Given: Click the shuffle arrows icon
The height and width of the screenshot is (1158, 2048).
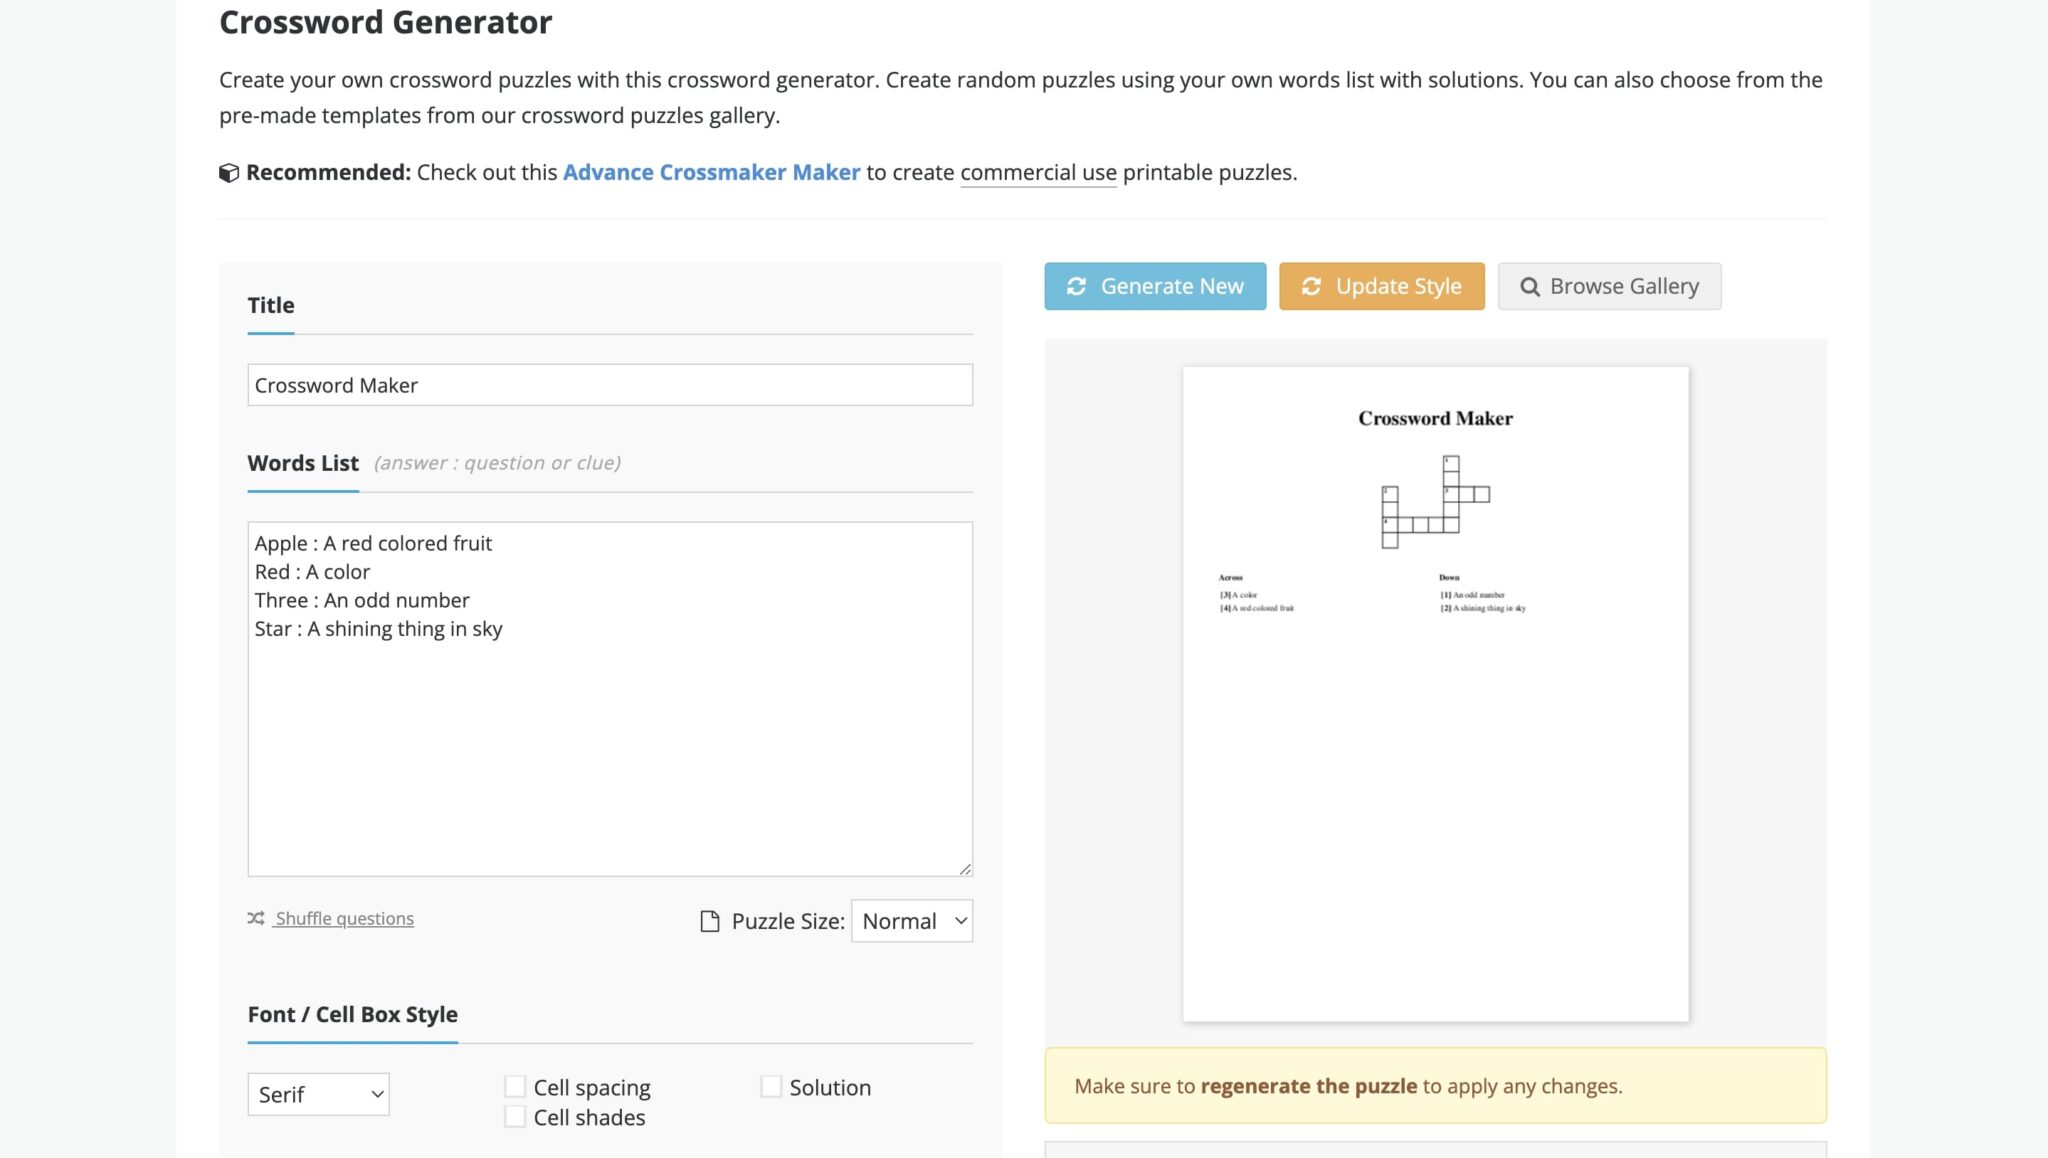Looking at the screenshot, I should 256,918.
